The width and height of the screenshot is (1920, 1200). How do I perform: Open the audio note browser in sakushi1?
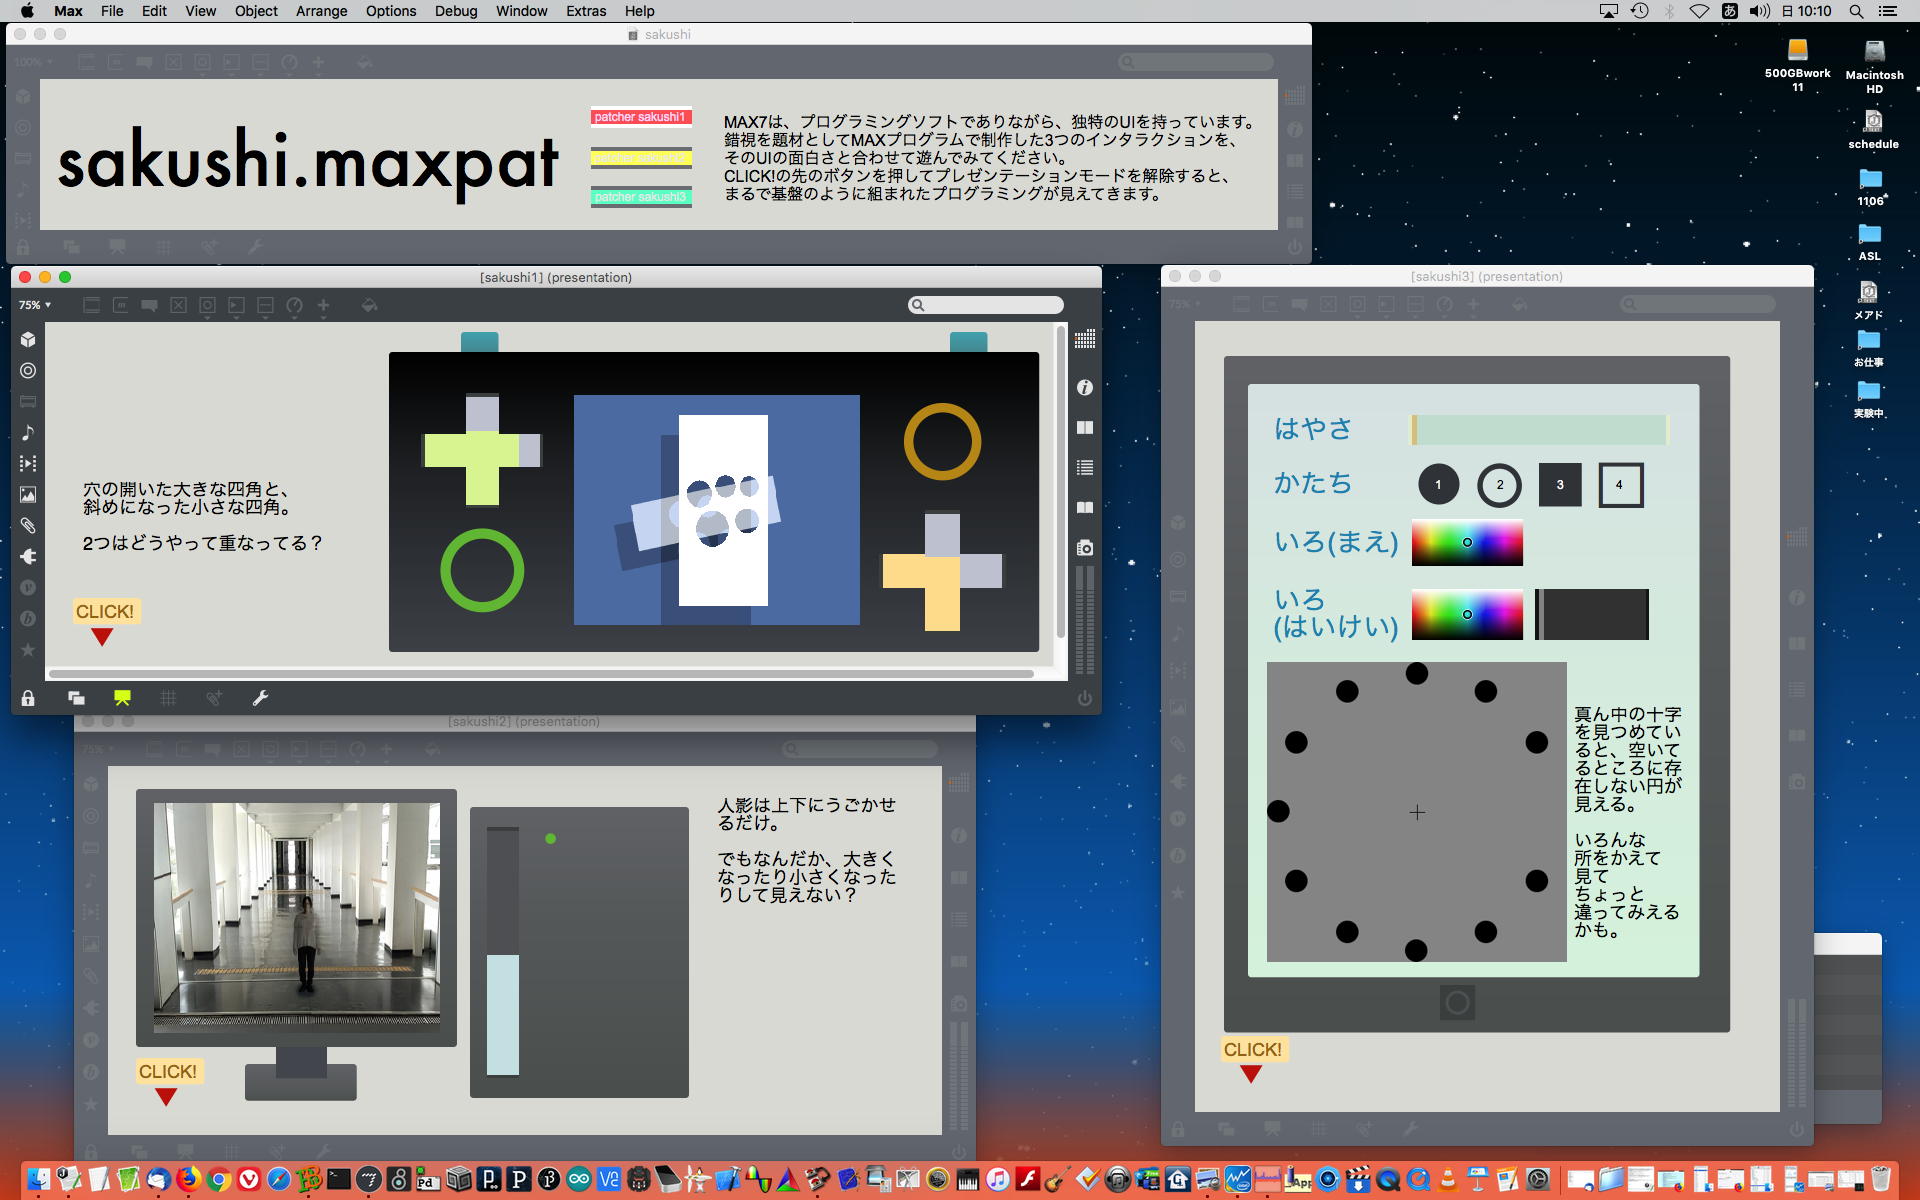[x=28, y=432]
